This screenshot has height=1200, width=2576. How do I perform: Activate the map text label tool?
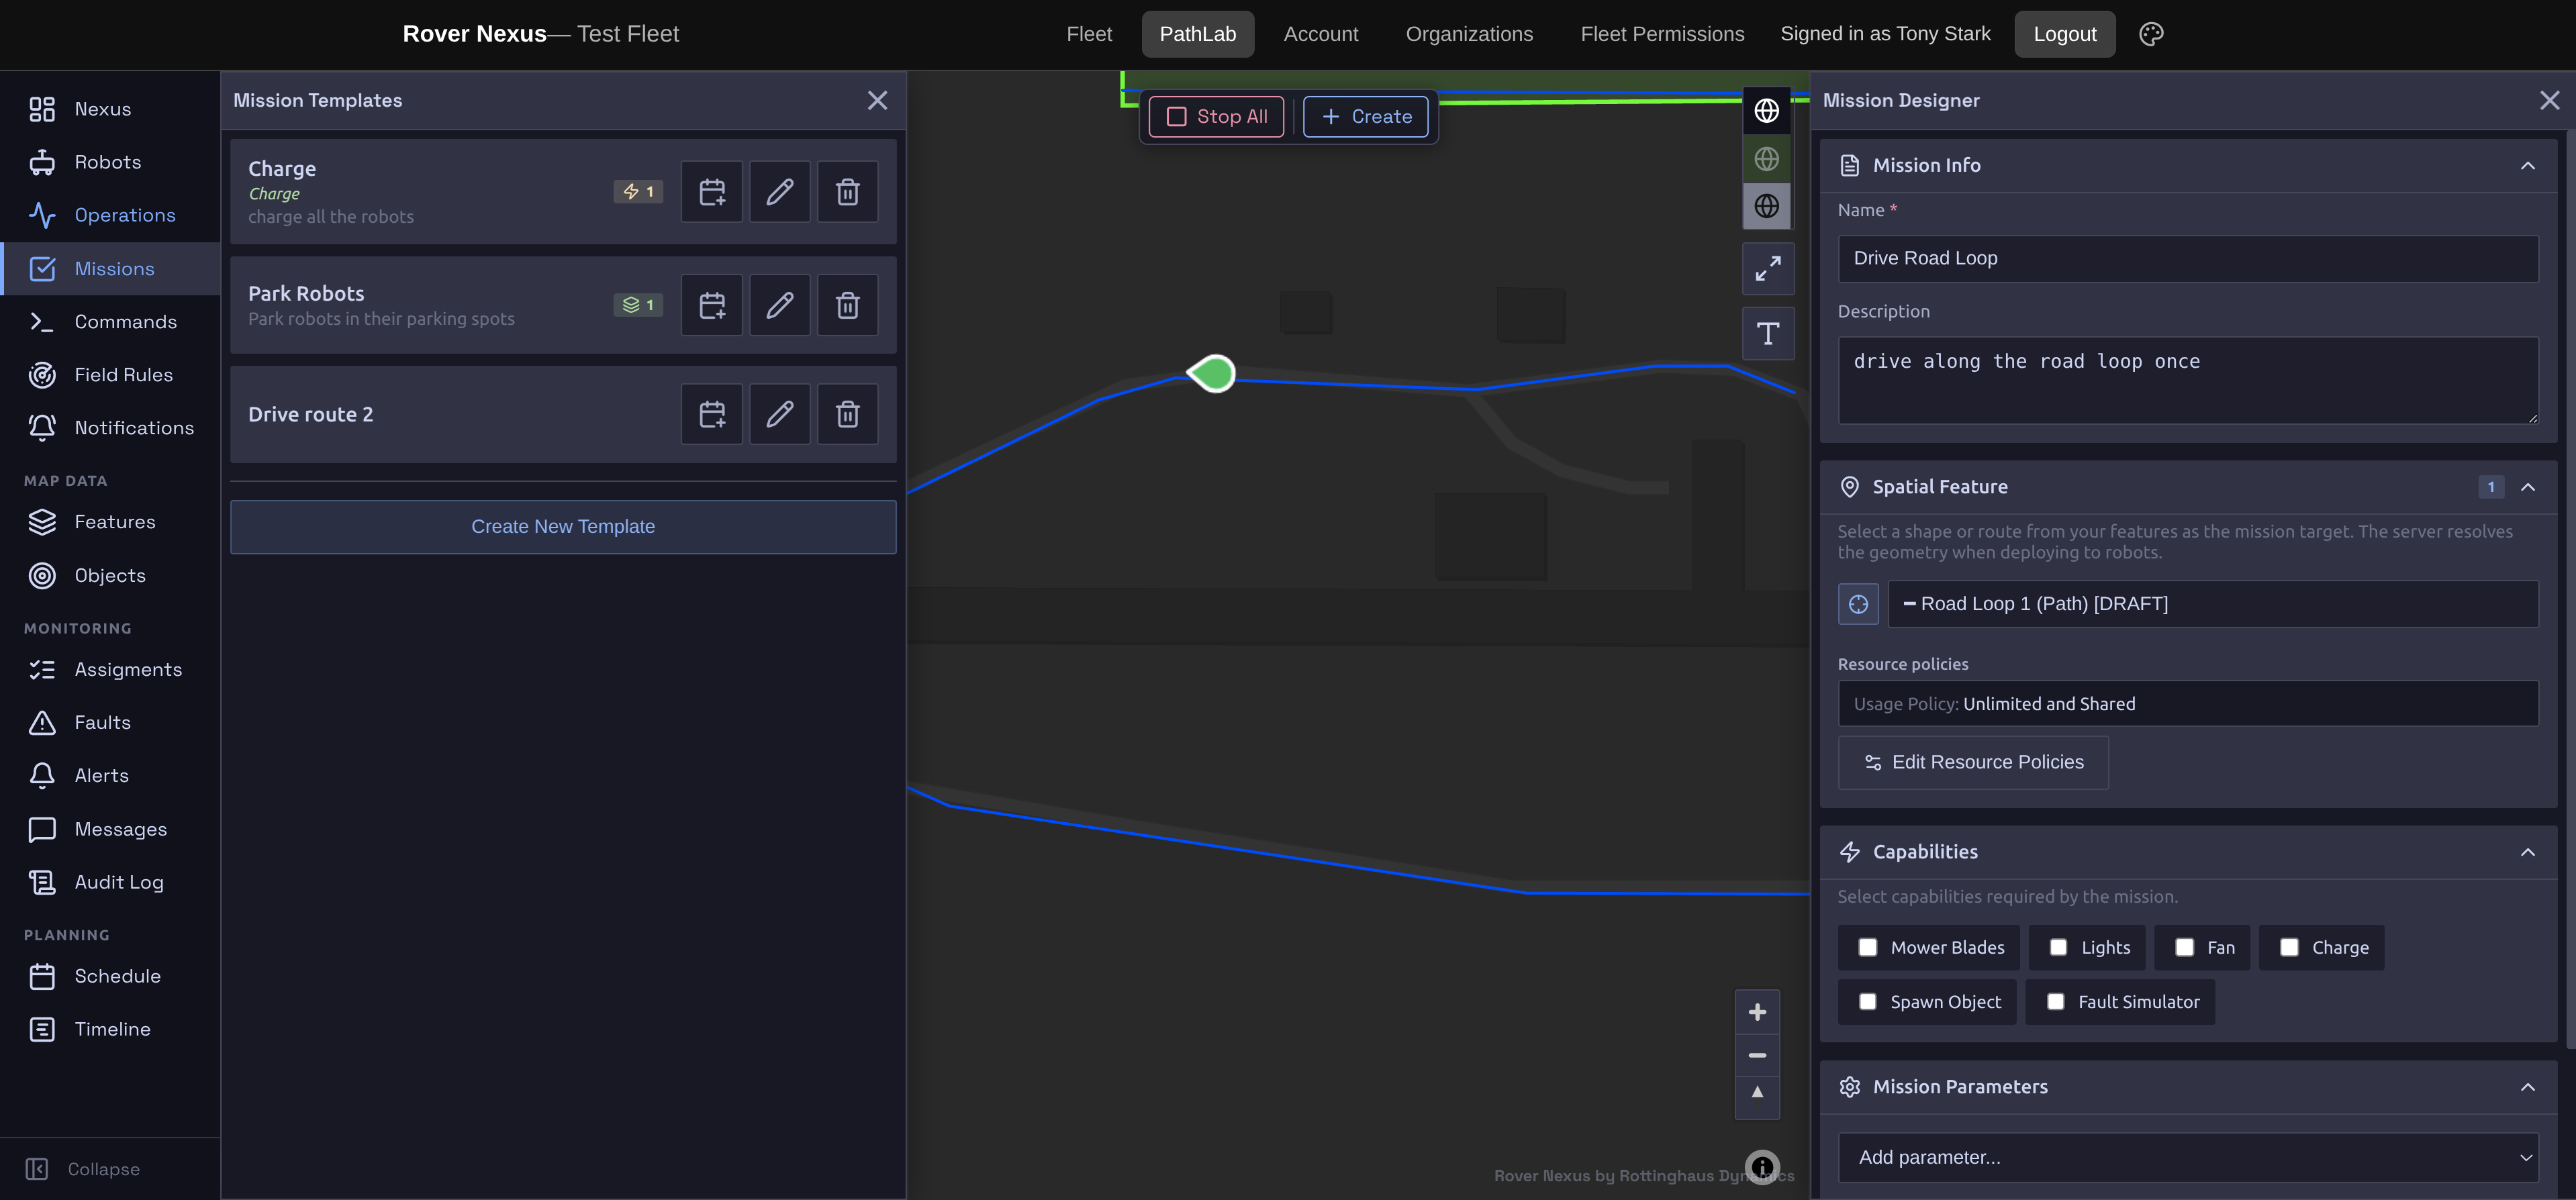(1768, 334)
